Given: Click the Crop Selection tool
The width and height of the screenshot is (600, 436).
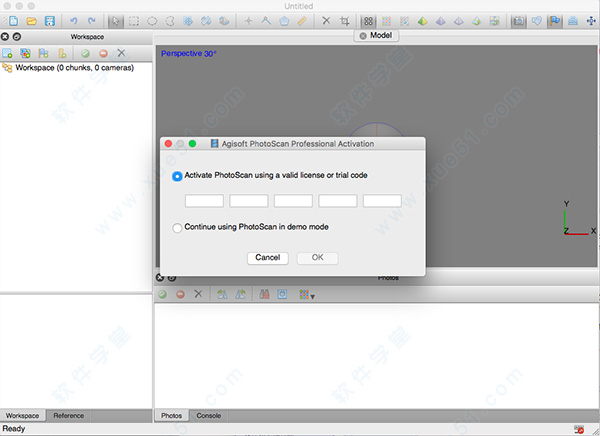Looking at the screenshot, I should 345,21.
